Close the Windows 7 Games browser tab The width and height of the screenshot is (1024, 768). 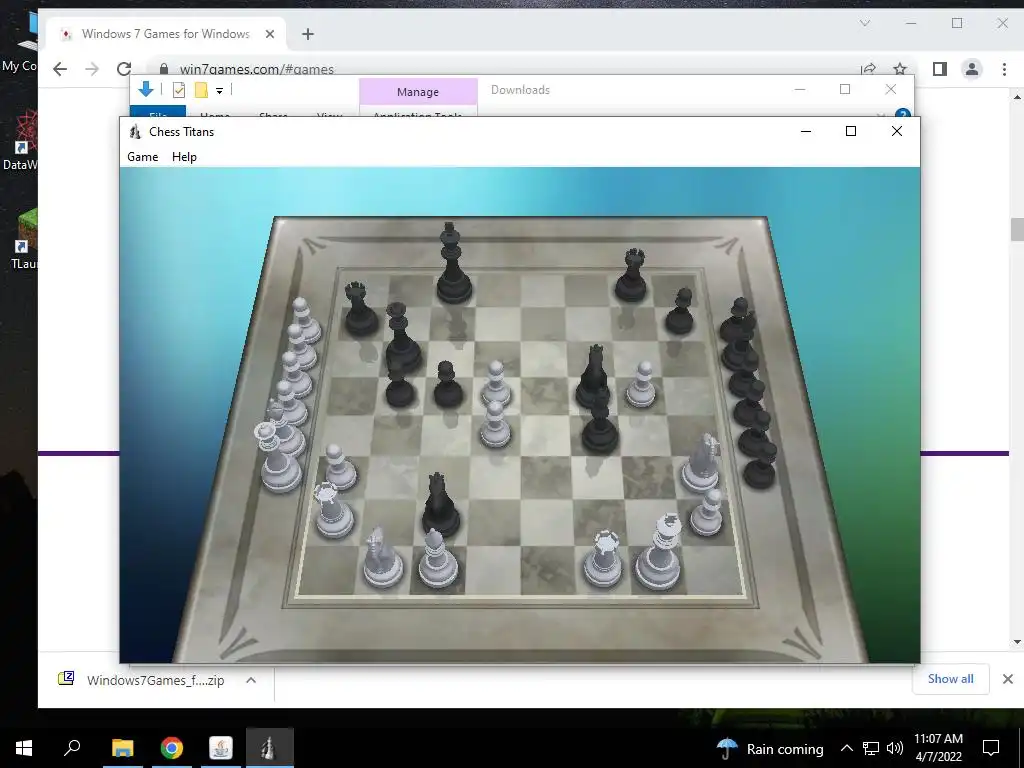(270, 34)
